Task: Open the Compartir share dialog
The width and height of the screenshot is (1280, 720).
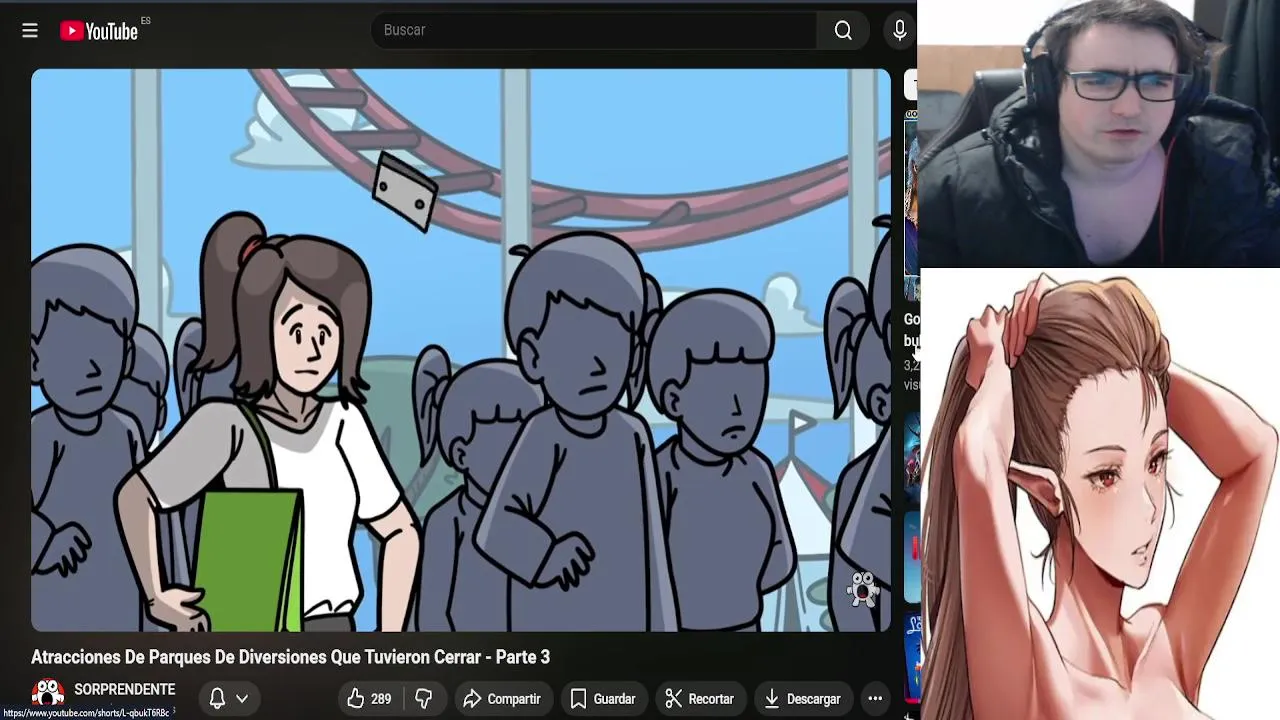Action: point(503,699)
